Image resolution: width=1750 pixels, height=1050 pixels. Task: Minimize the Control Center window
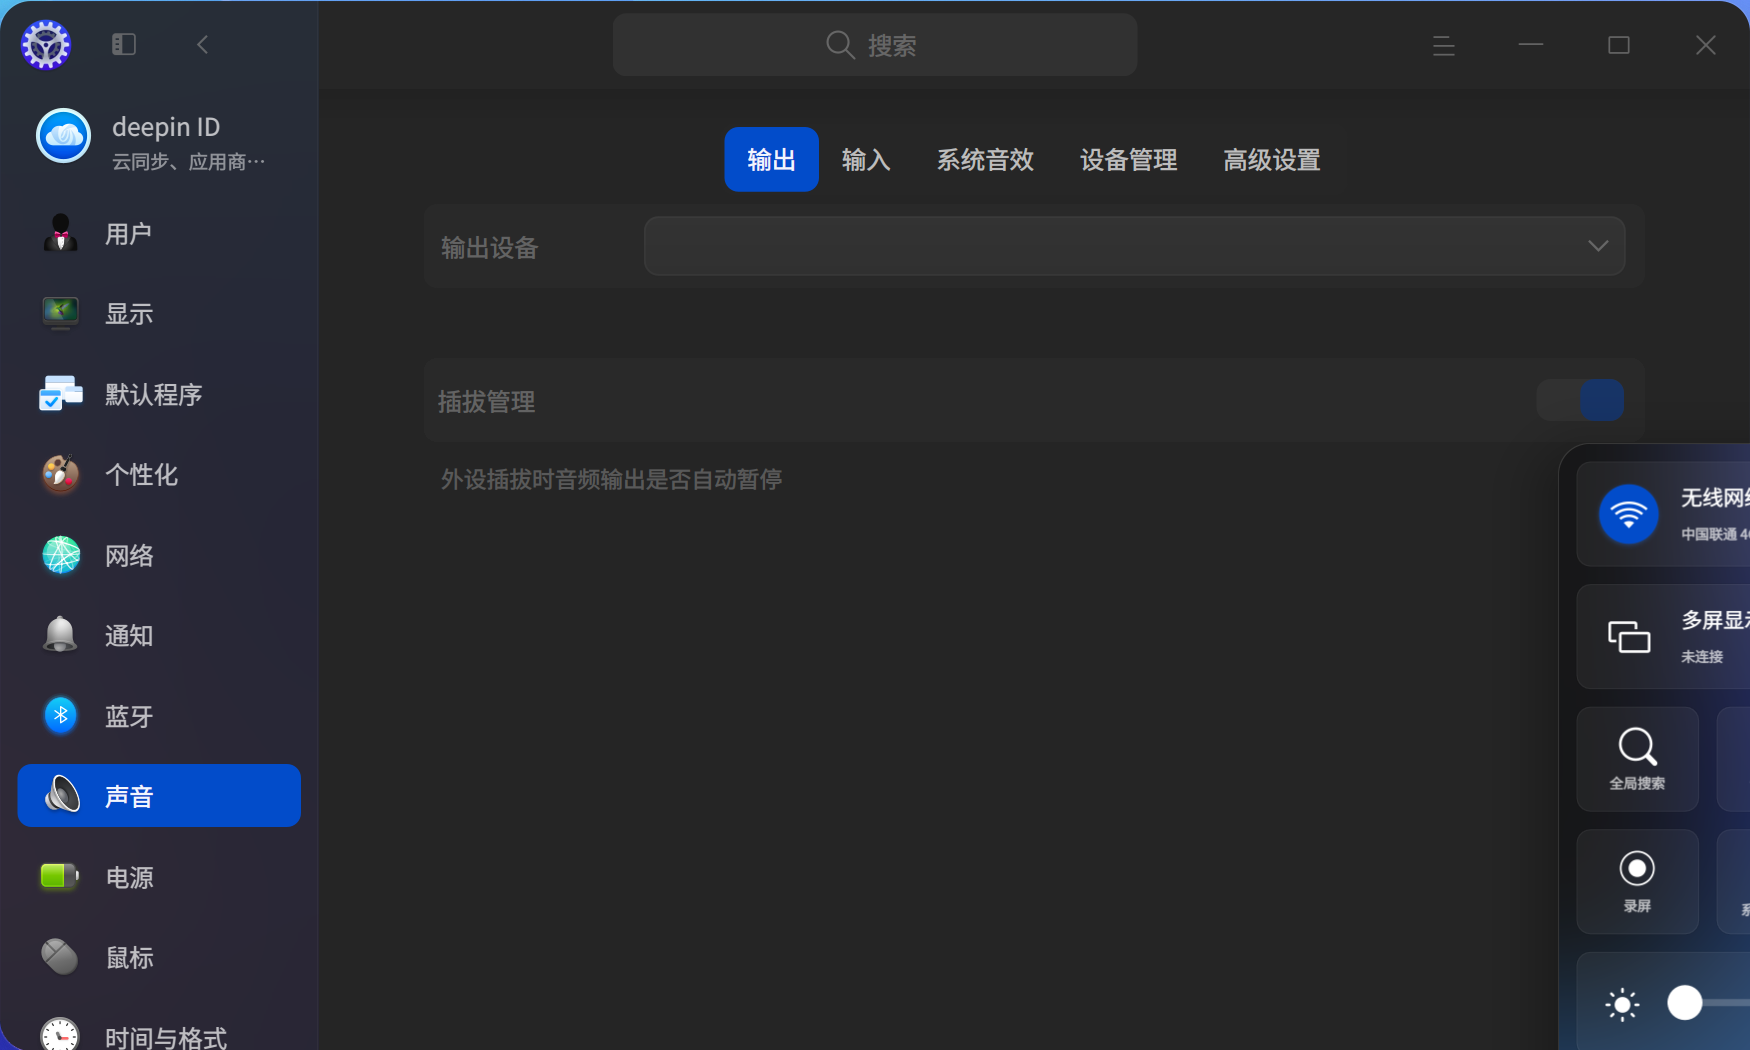coord(1531,45)
